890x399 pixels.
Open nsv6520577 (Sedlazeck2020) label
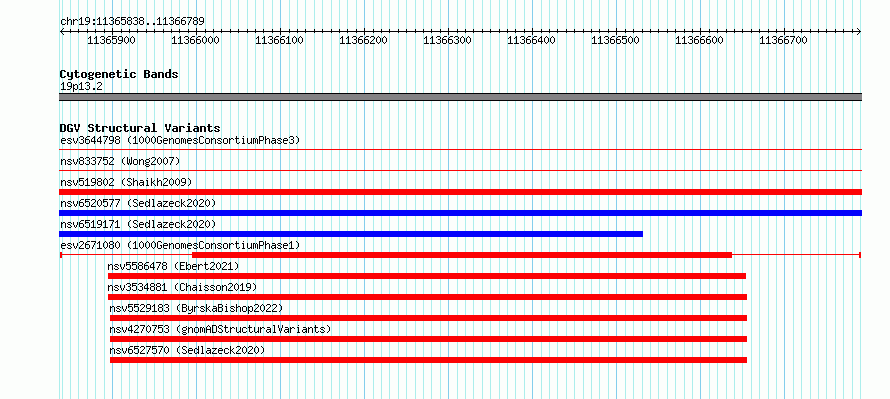pyautogui.click(x=138, y=203)
